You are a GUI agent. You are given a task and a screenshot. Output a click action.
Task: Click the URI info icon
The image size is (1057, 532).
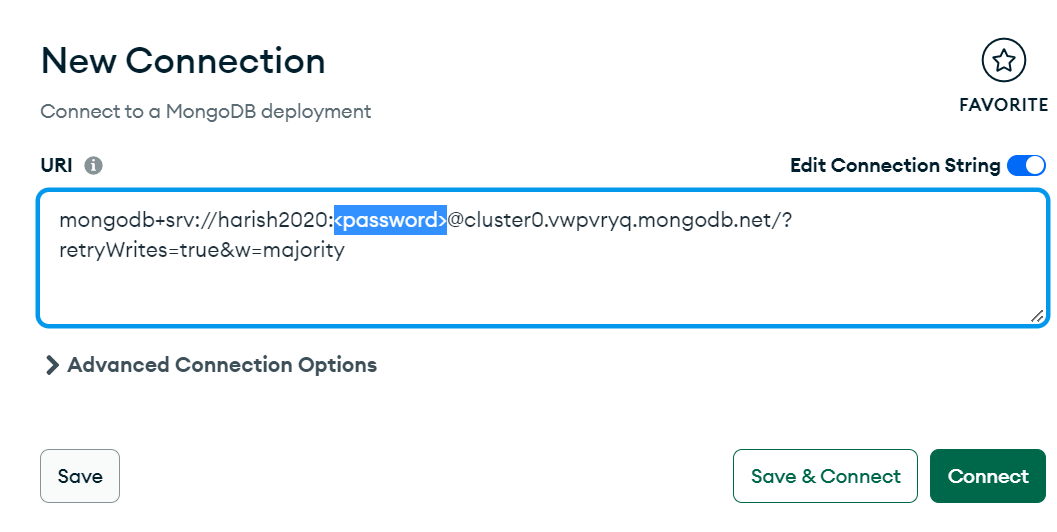tap(94, 166)
